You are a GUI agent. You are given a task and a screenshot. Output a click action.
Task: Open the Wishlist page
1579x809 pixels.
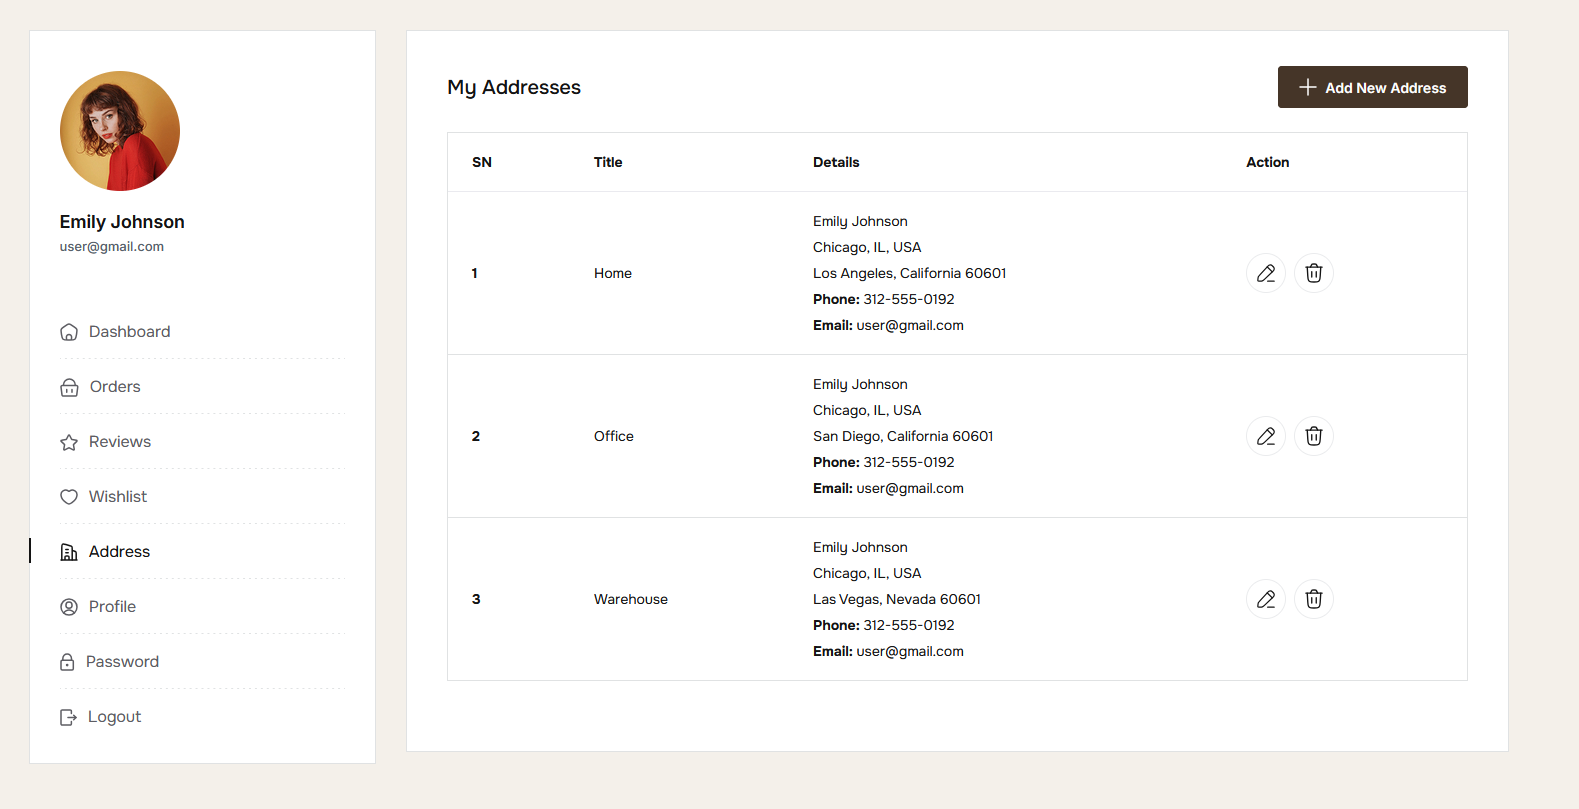[118, 497]
